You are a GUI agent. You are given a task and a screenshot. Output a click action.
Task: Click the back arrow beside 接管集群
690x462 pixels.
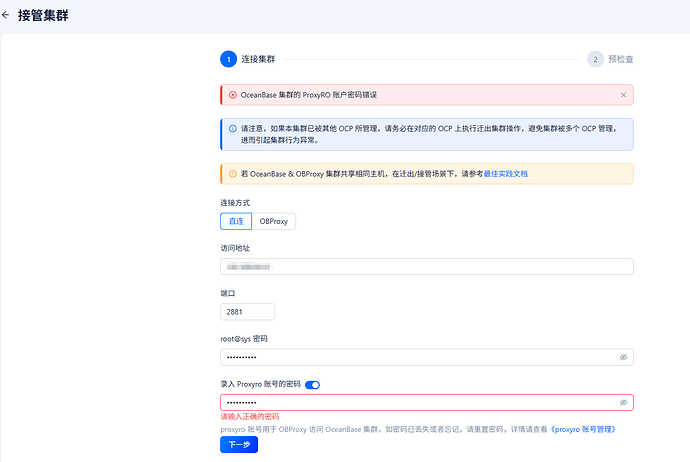click(x=6, y=15)
